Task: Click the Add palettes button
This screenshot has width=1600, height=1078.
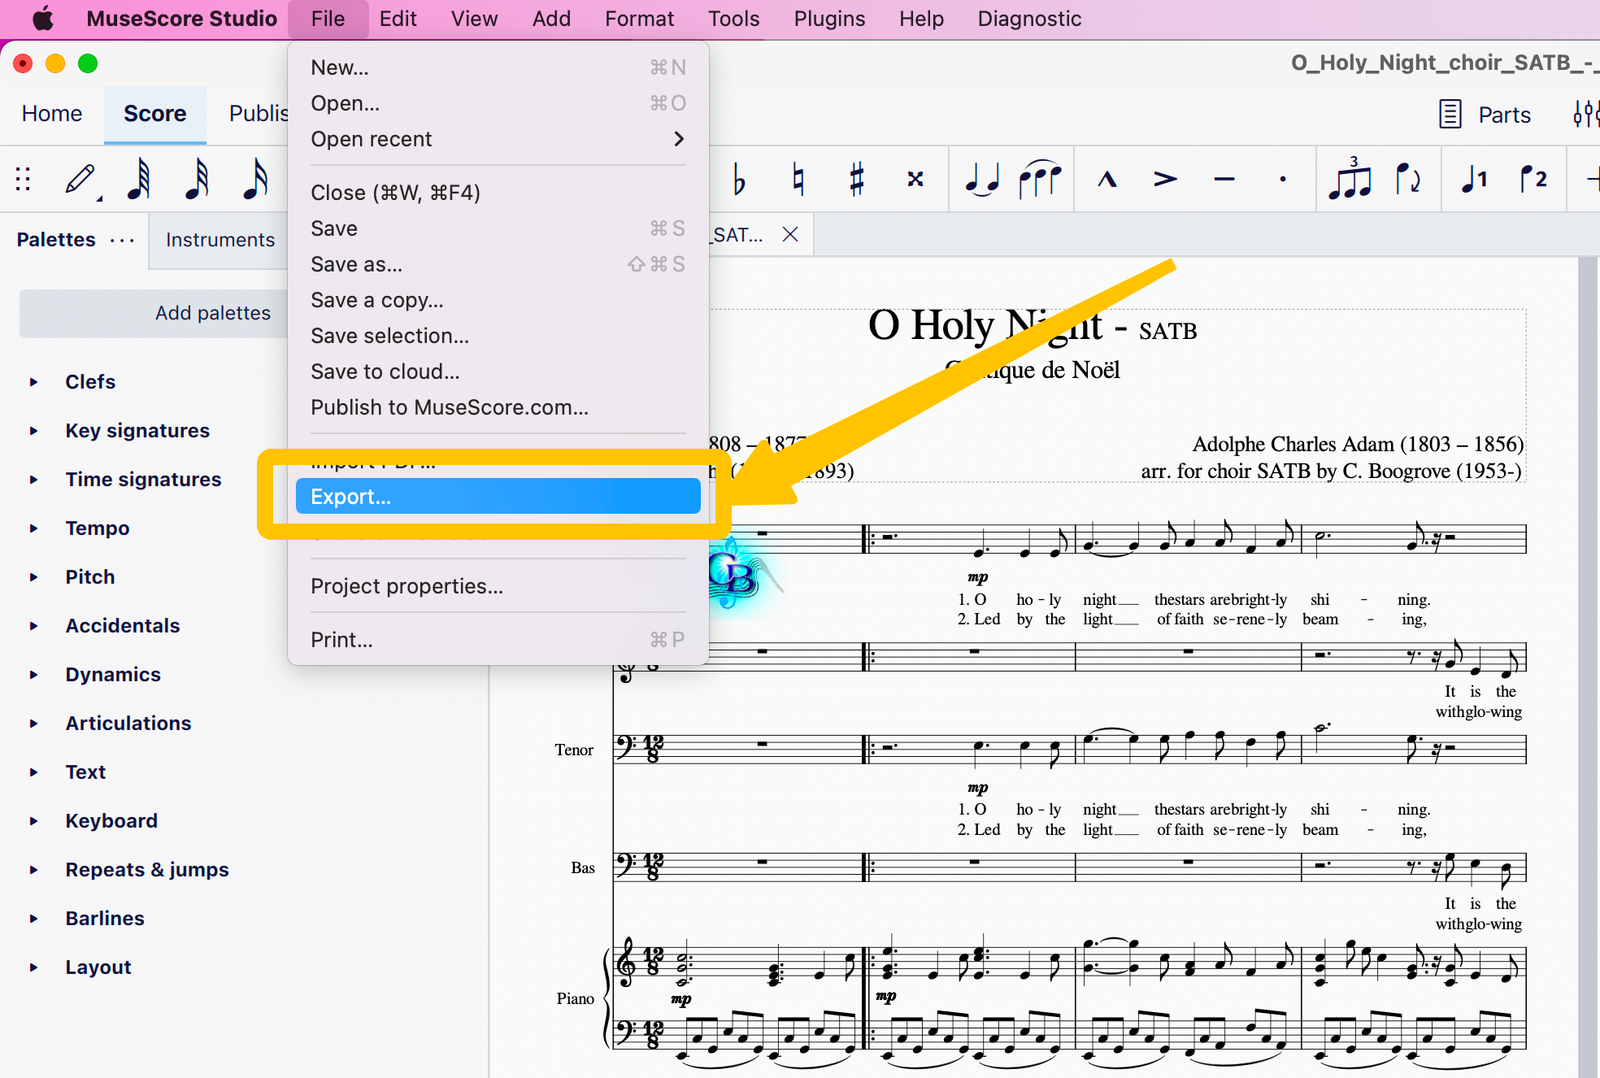Action: tap(212, 313)
